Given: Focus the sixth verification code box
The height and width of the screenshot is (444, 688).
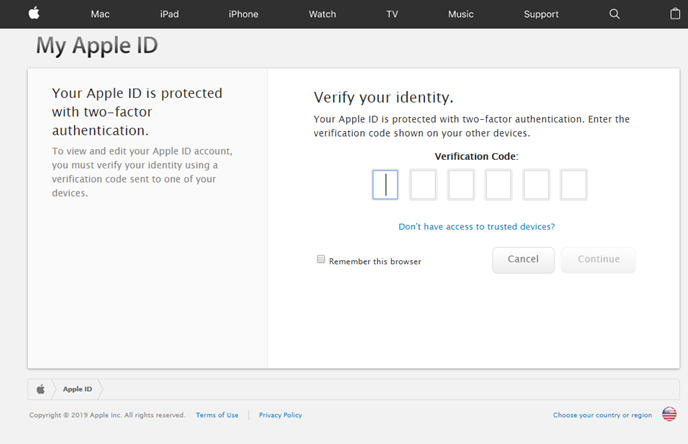Looking at the screenshot, I should point(574,185).
